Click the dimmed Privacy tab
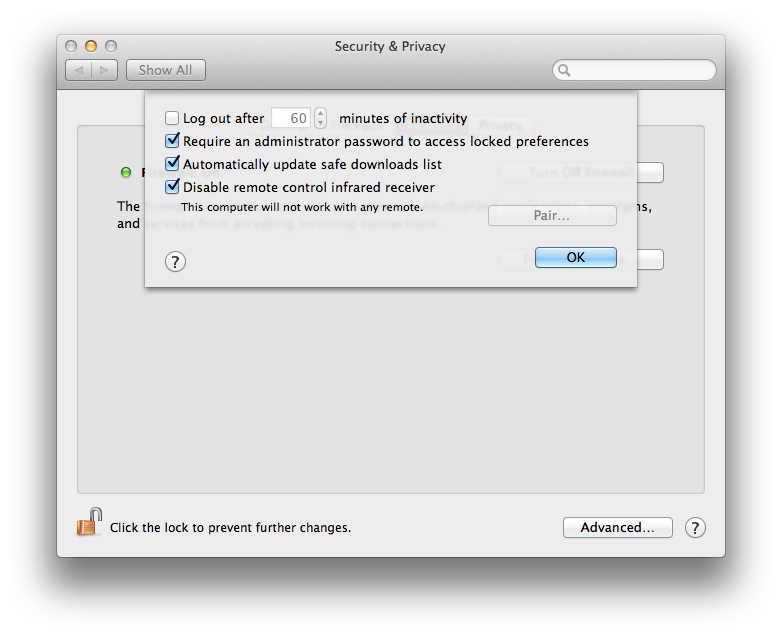Viewport: 782px width, 636px height. [500, 125]
